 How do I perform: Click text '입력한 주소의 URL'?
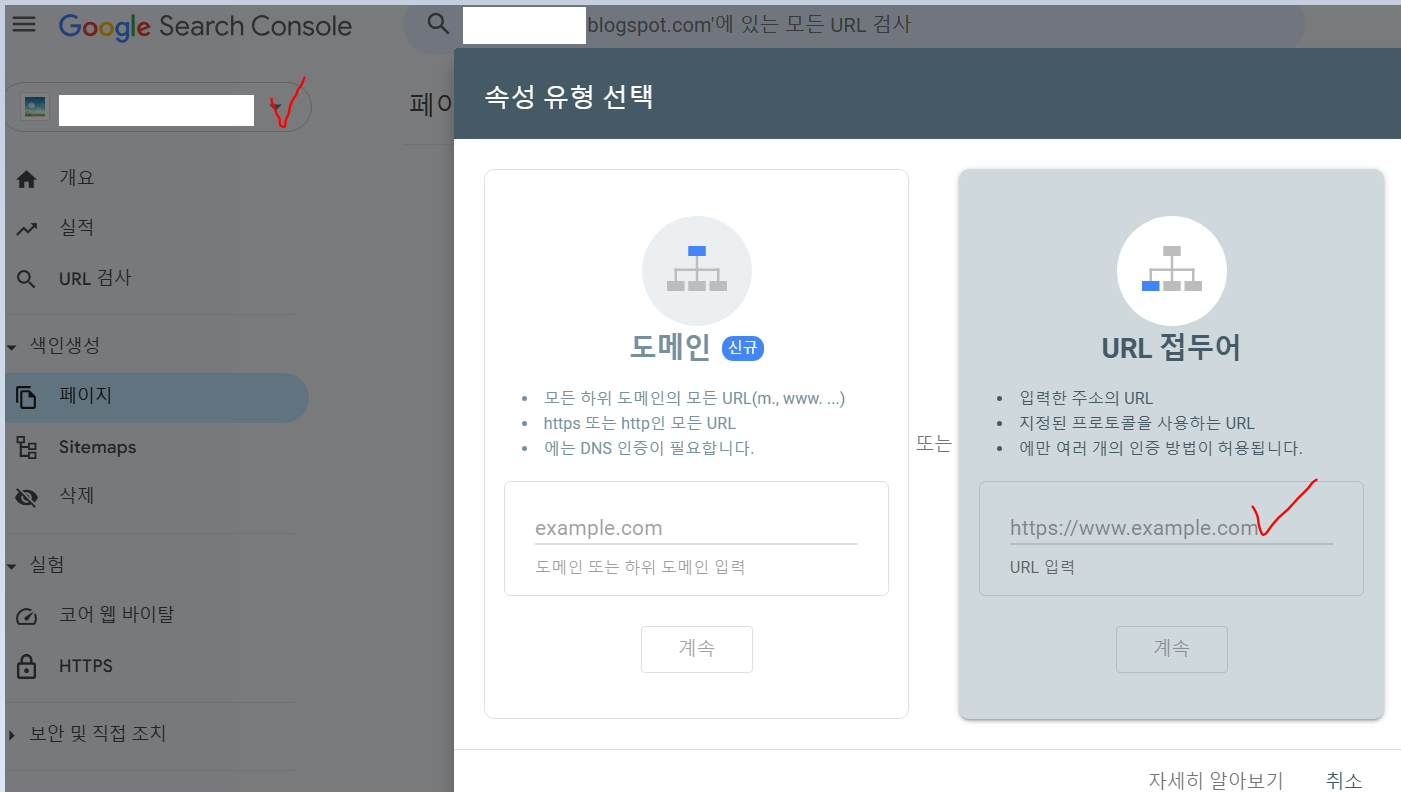(x=1086, y=398)
